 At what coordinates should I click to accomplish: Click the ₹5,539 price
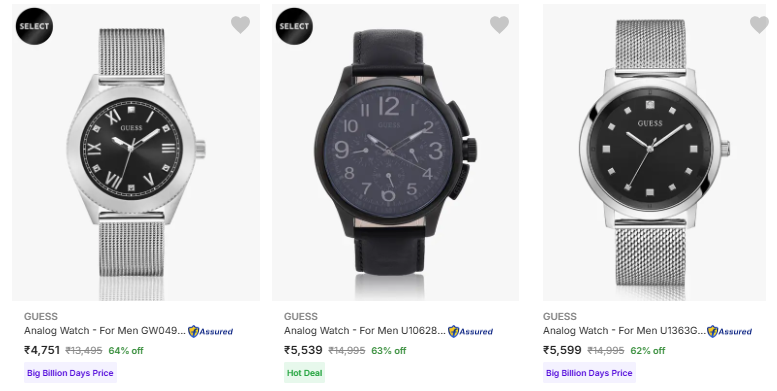[303, 350]
